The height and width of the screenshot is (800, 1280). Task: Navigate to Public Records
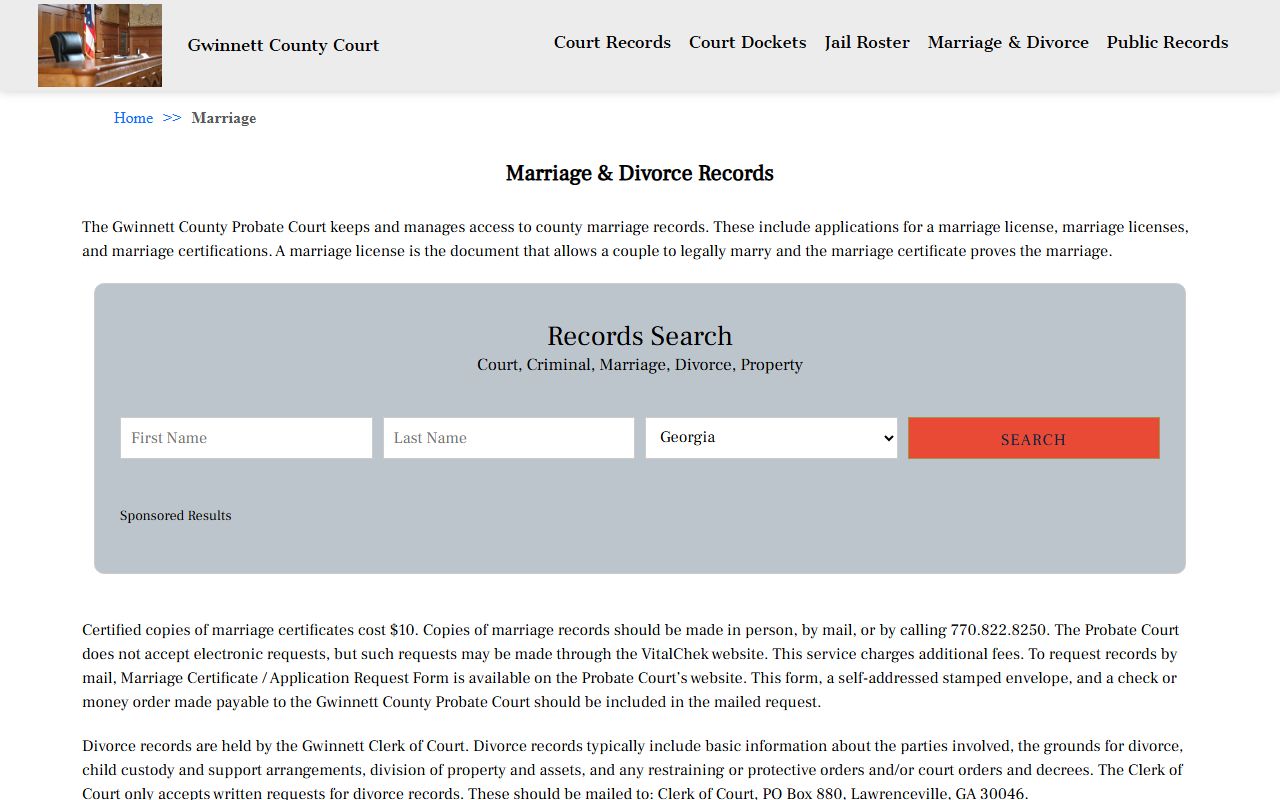point(1167,42)
